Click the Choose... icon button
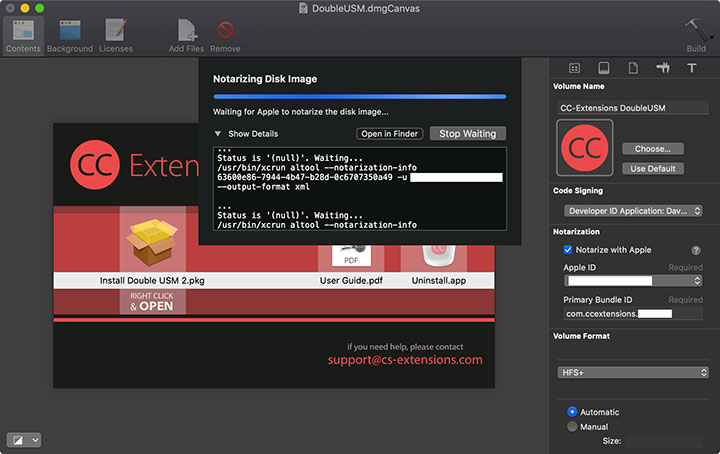 (652, 149)
